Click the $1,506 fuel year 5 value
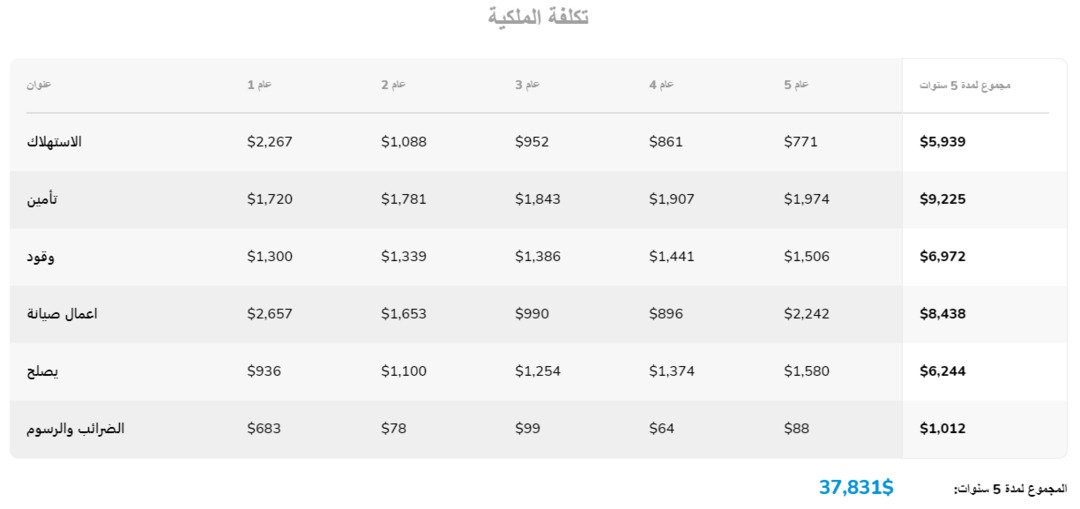This screenshot has height=509, width=1080. pos(806,257)
